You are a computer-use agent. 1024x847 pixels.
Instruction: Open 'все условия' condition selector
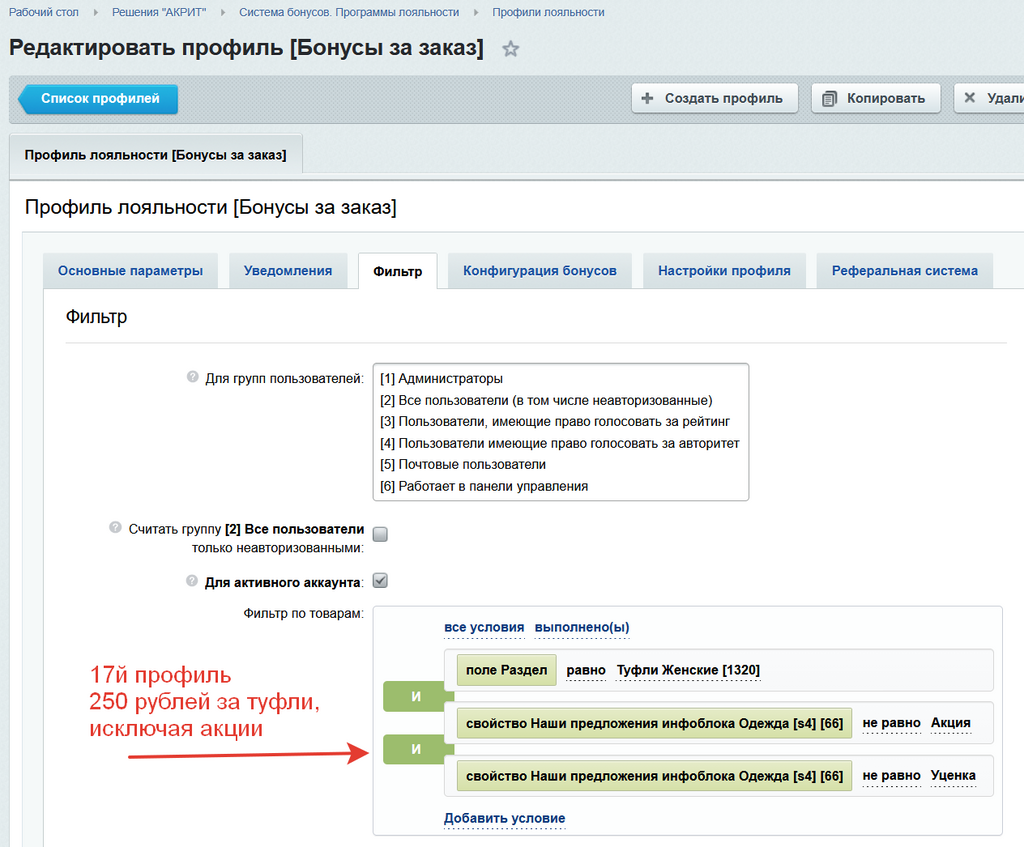[484, 628]
